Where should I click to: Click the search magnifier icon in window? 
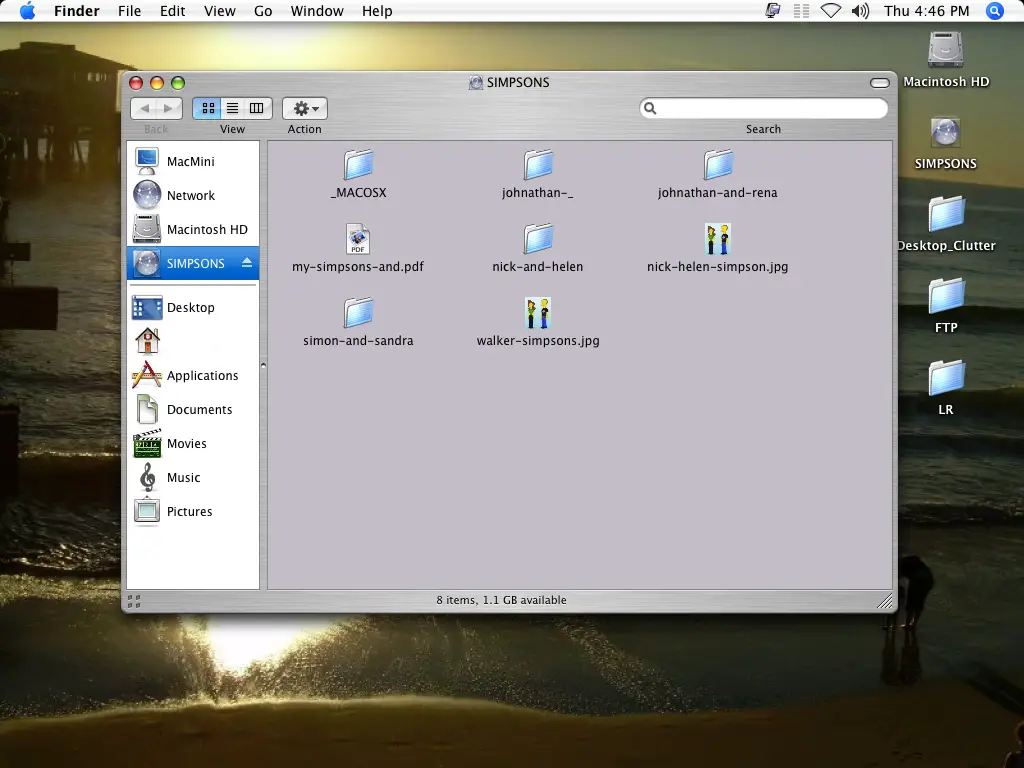click(650, 108)
